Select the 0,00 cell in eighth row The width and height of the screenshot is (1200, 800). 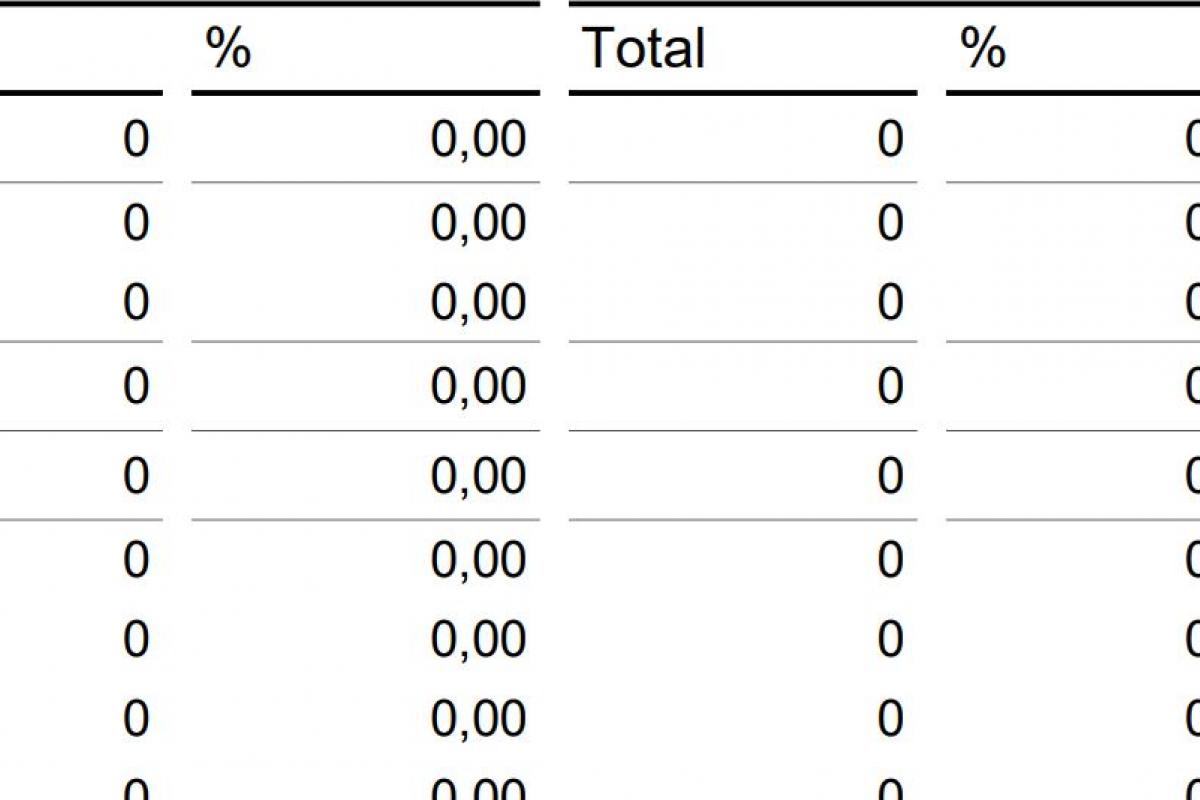pos(478,719)
